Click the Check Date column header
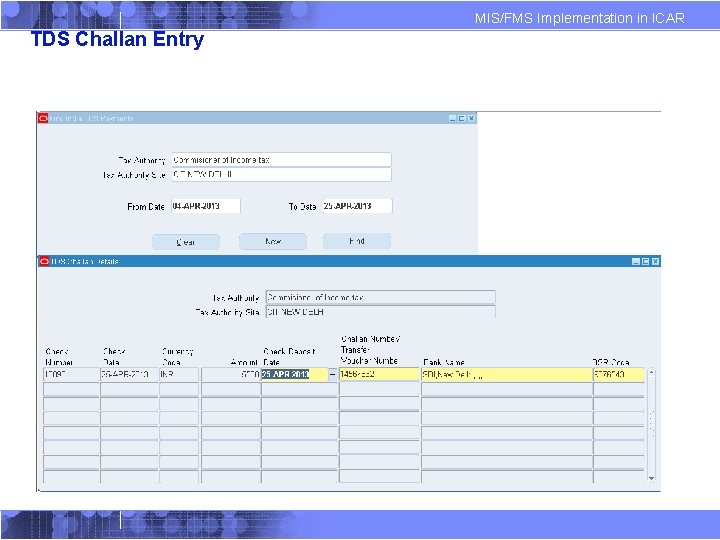 tap(114, 357)
